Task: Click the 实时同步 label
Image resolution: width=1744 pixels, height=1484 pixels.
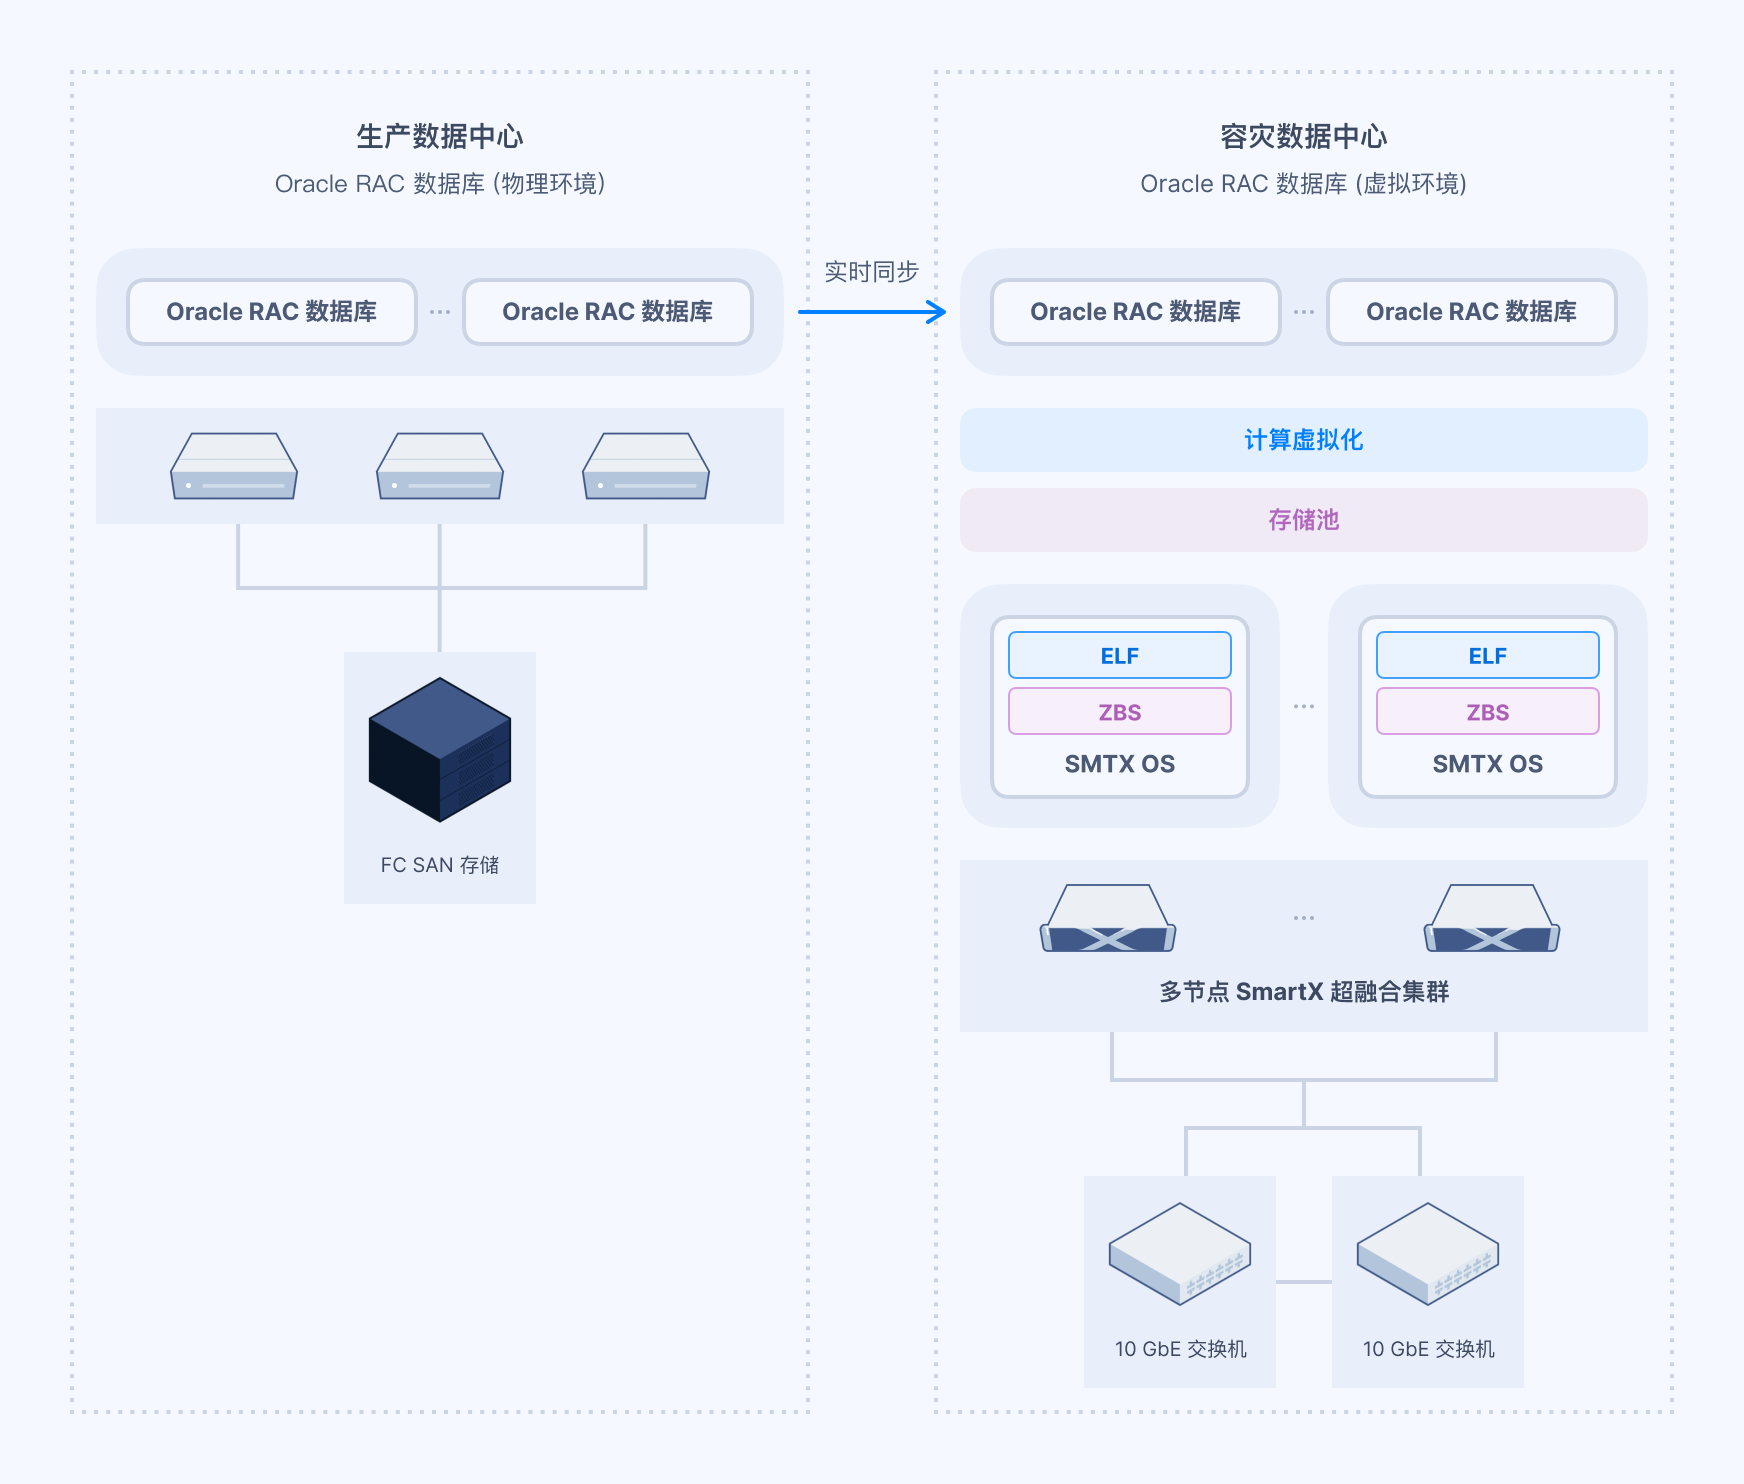Action: (872, 272)
